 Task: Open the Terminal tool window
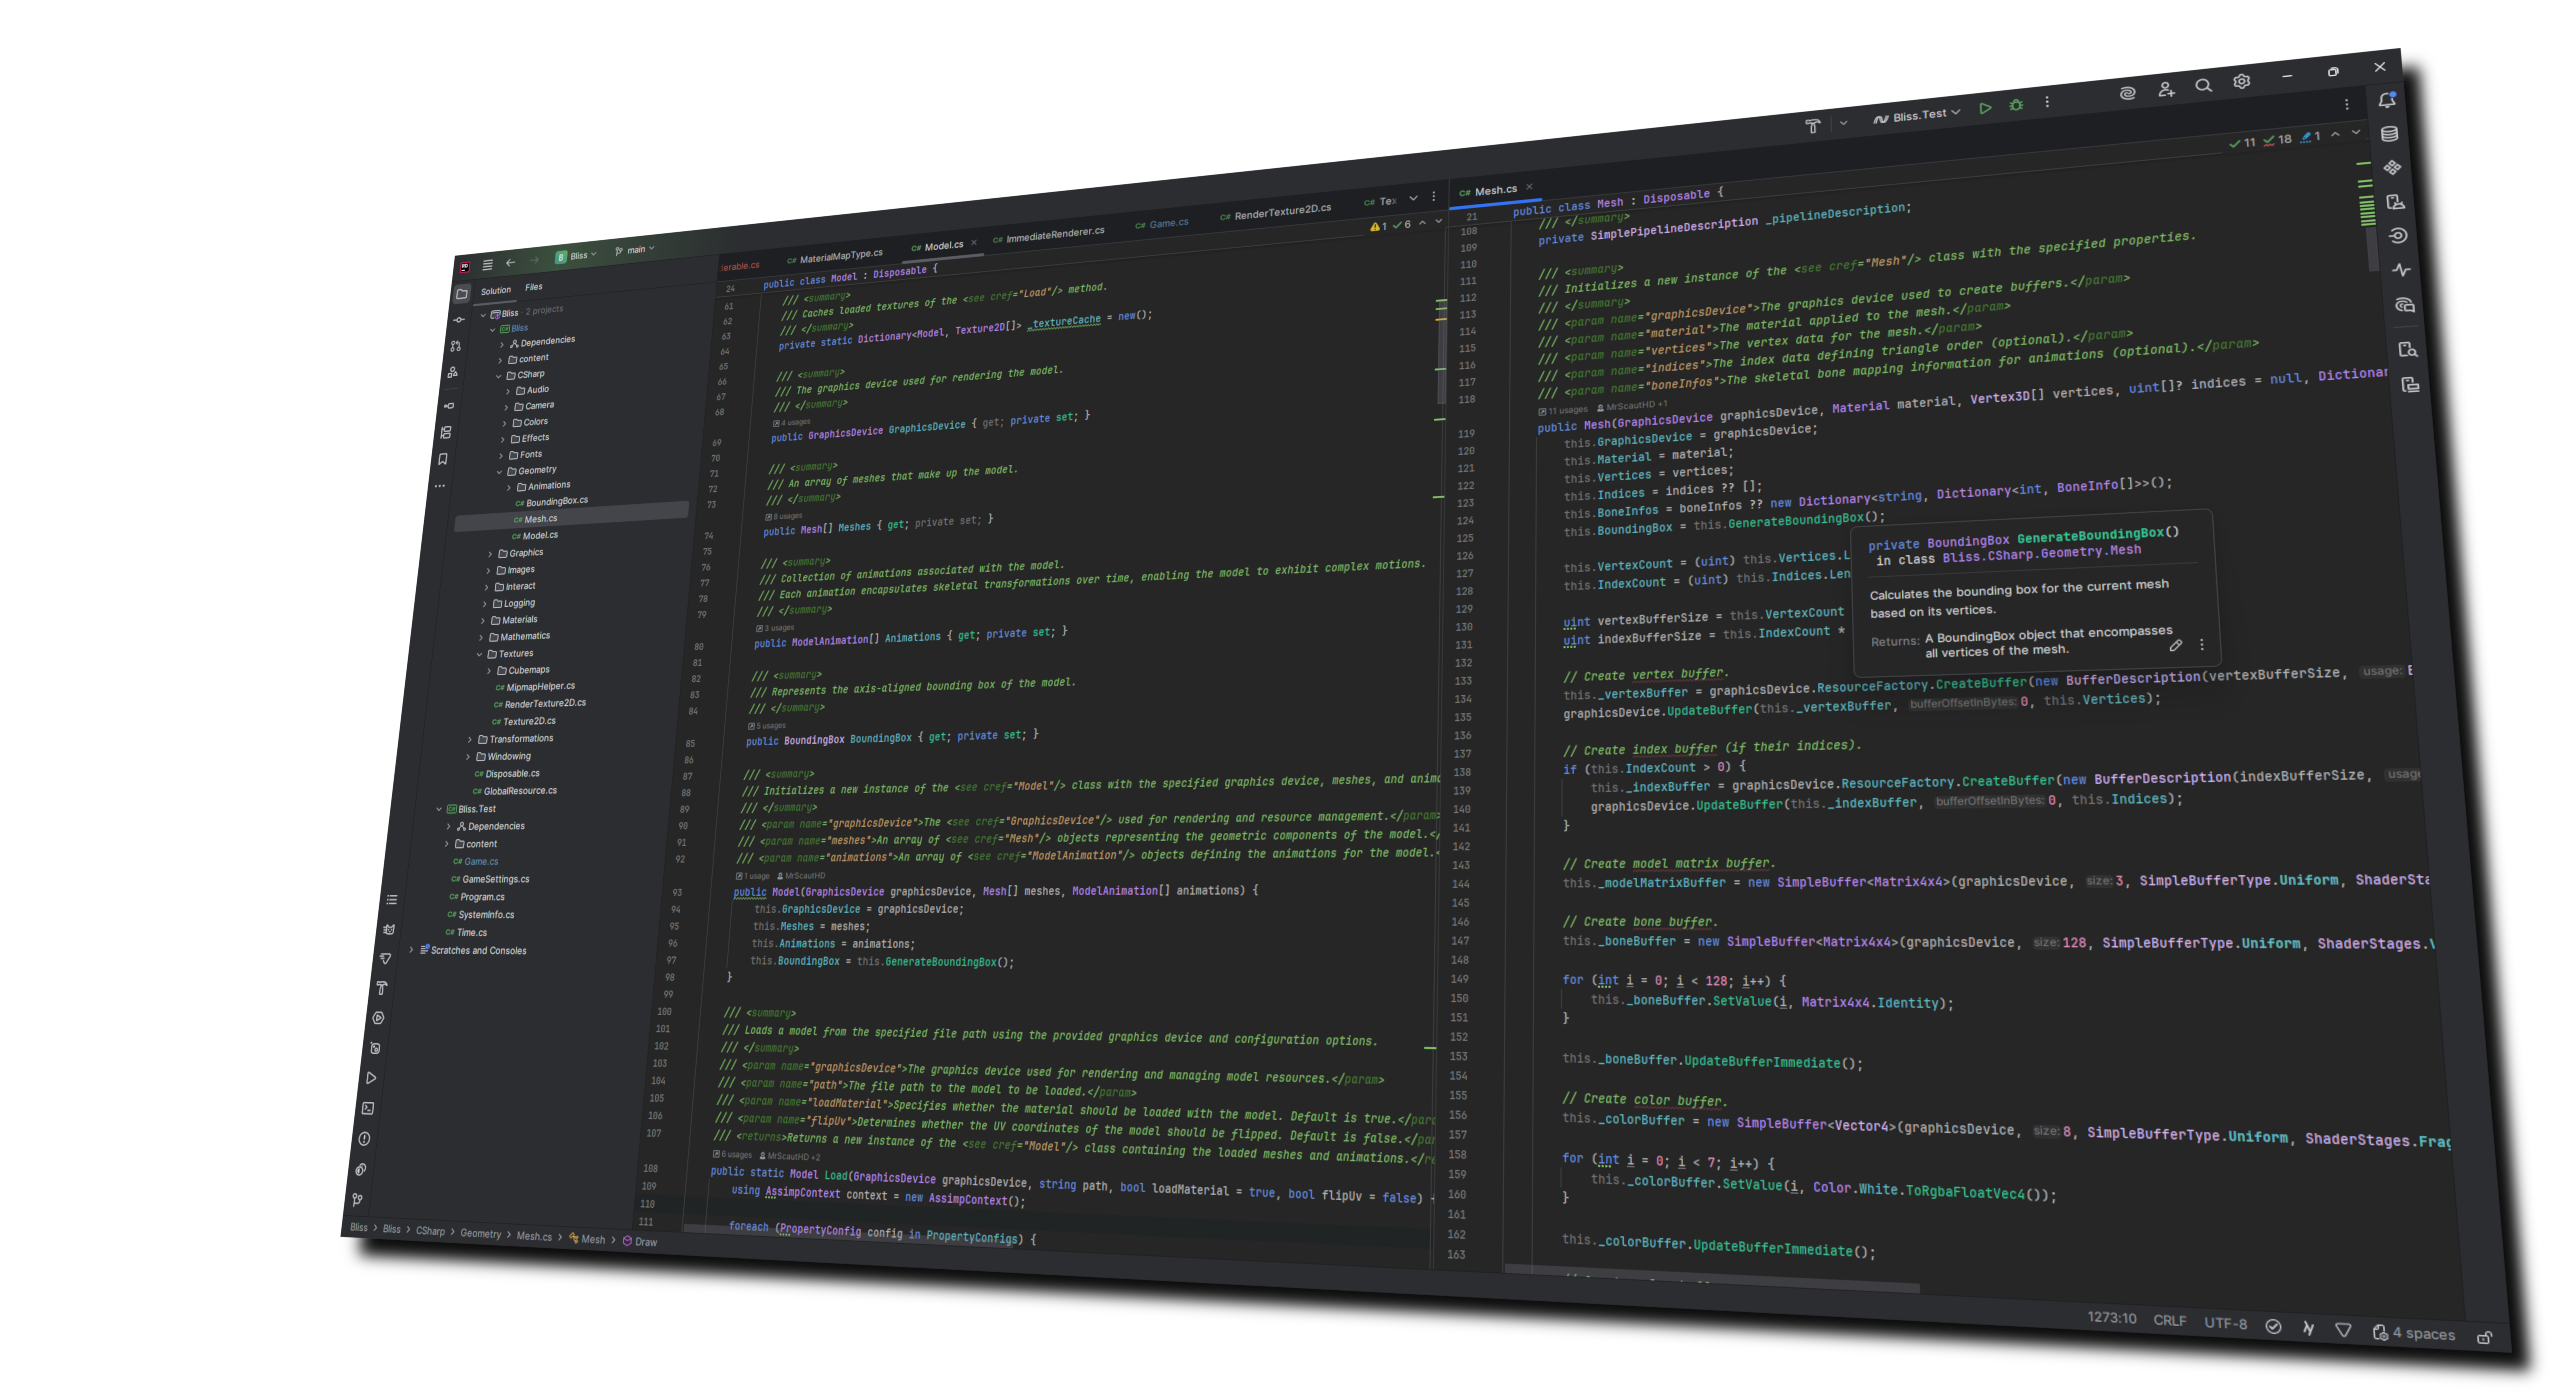click(368, 1108)
